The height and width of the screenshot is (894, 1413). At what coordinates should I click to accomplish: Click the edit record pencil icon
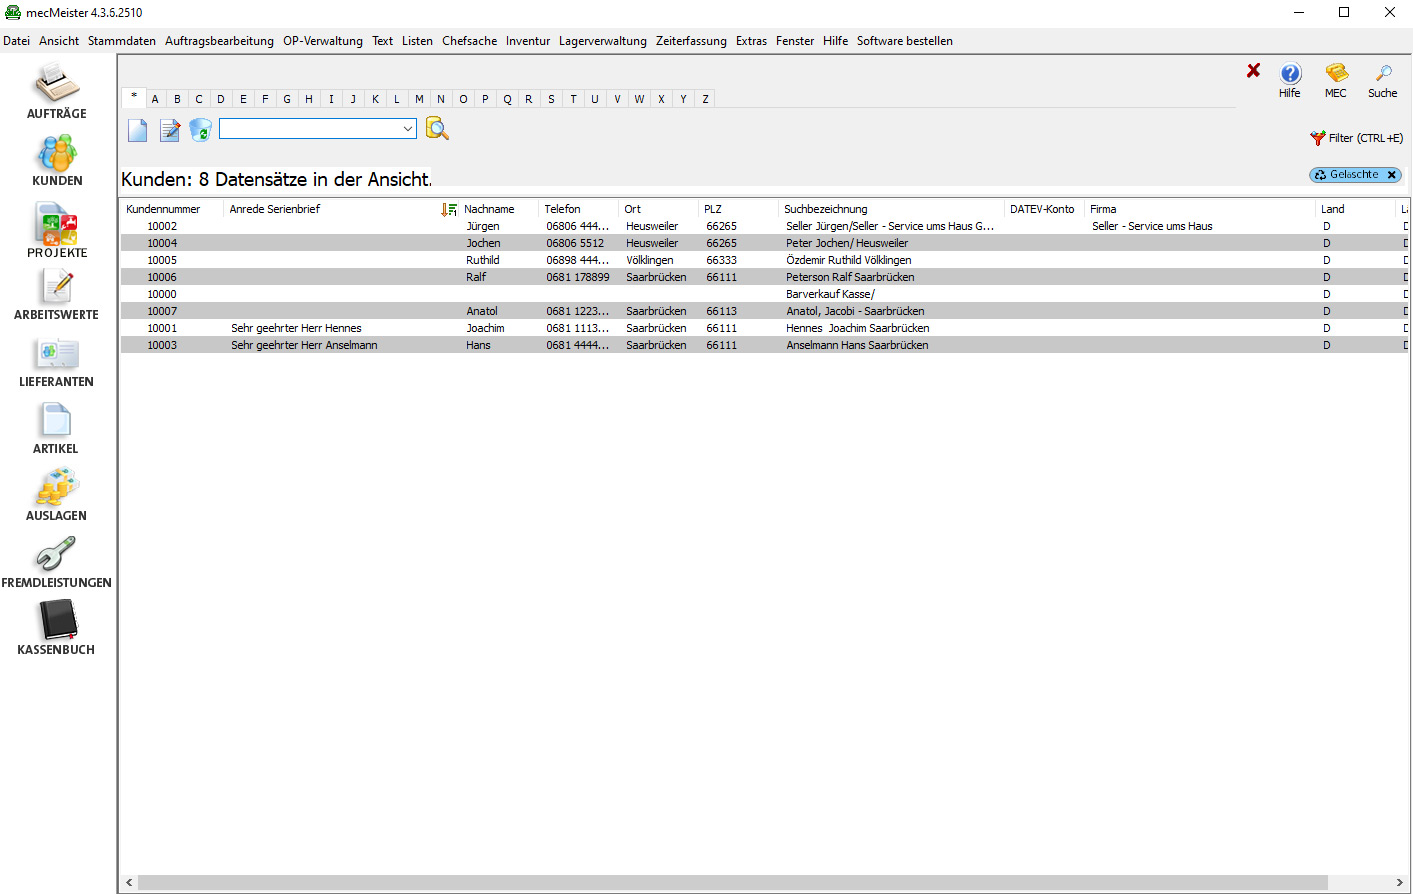tap(170, 130)
